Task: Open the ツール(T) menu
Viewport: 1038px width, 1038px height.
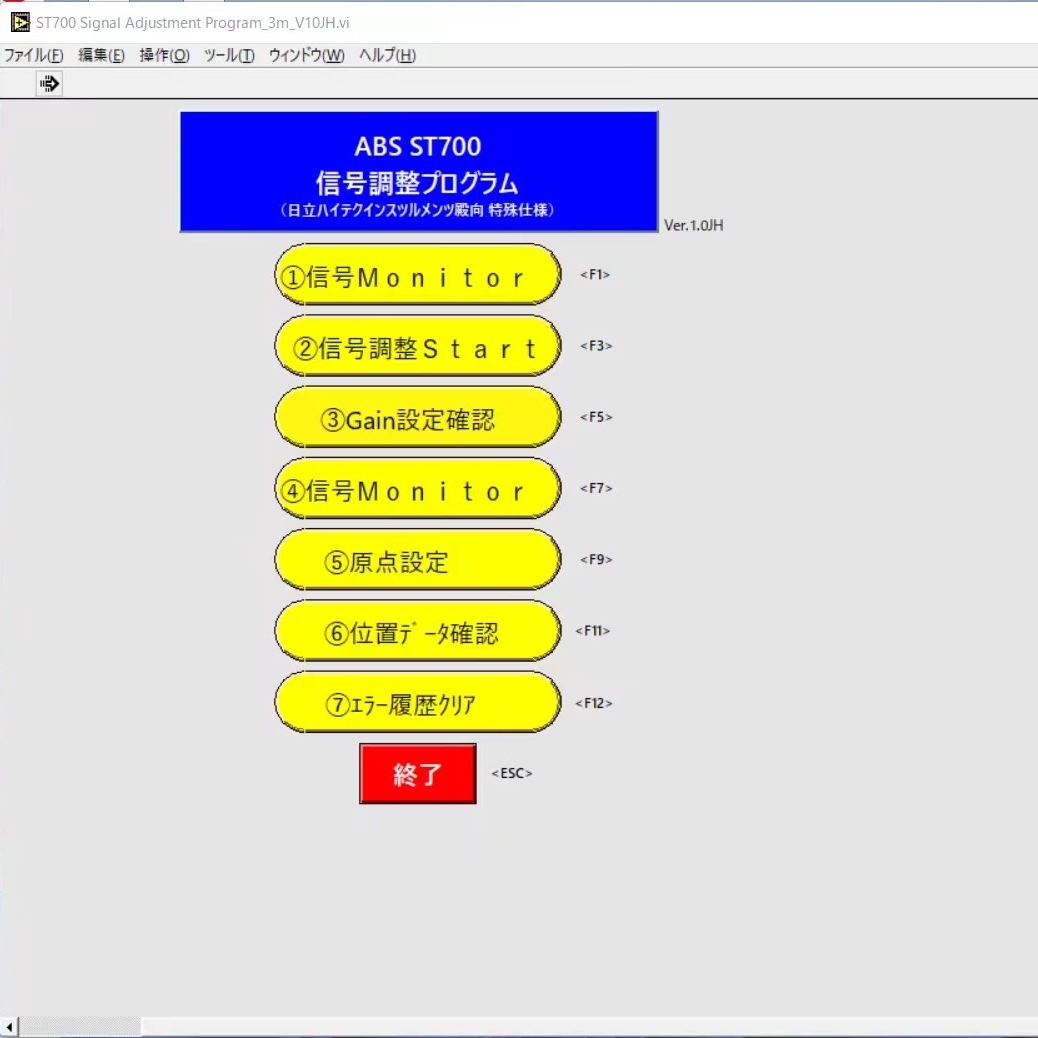Action: point(229,56)
